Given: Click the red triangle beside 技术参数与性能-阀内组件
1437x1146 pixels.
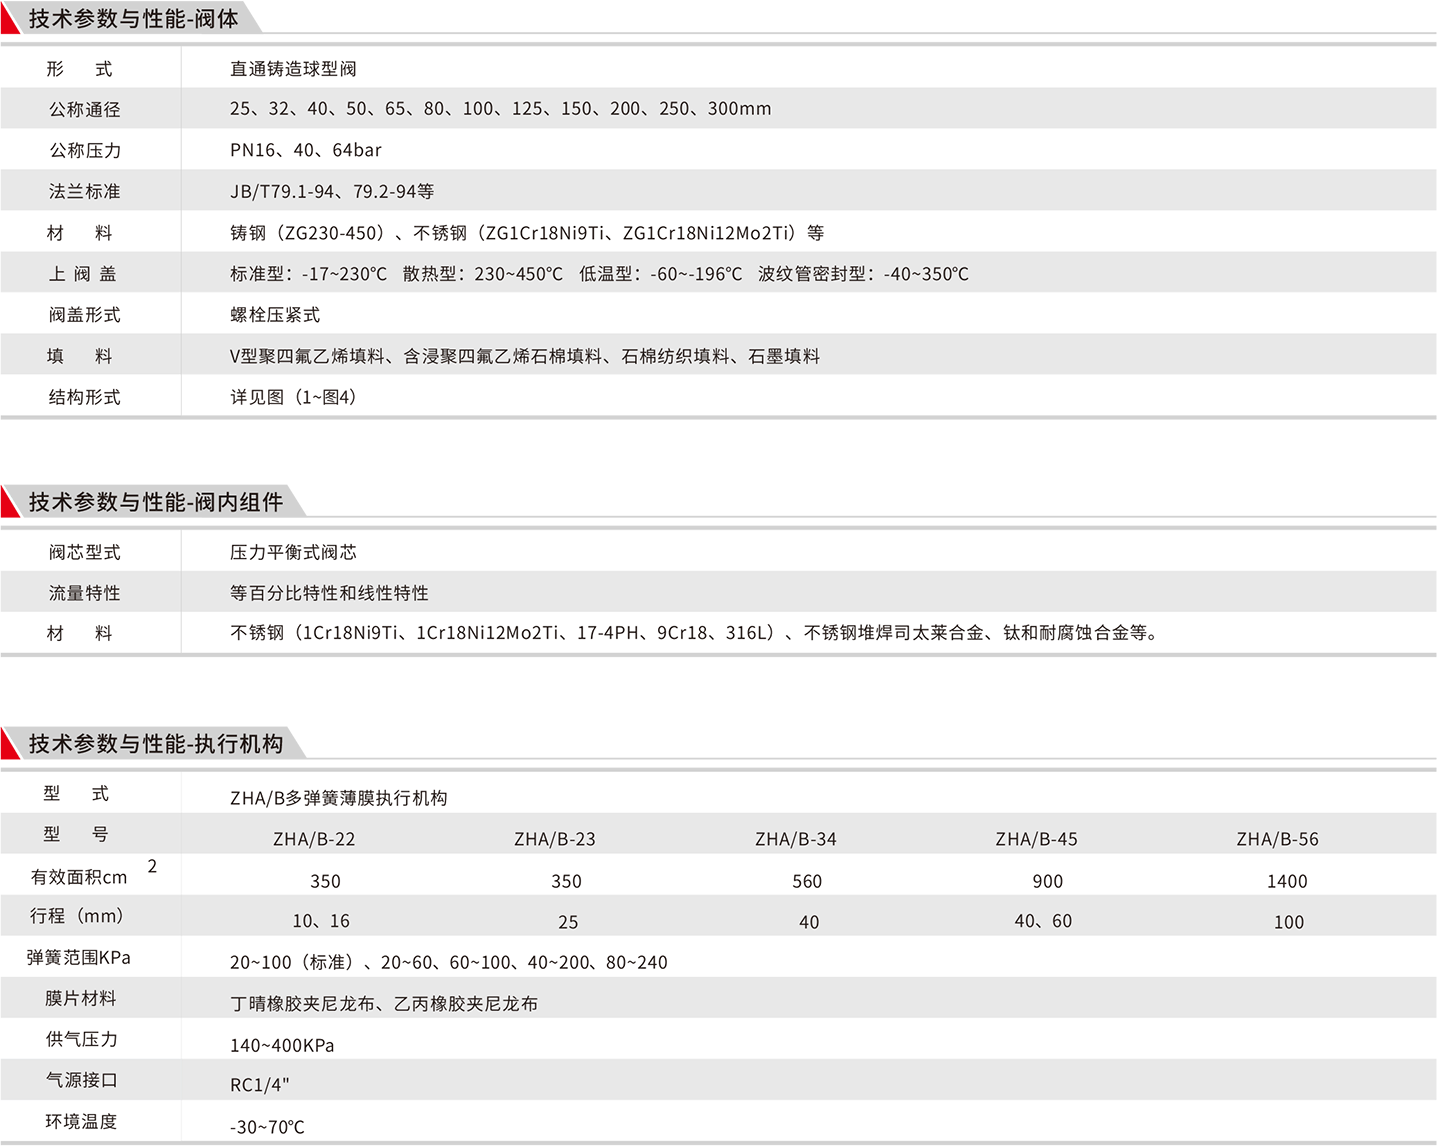Looking at the screenshot, I should click(x=9, y=500).
